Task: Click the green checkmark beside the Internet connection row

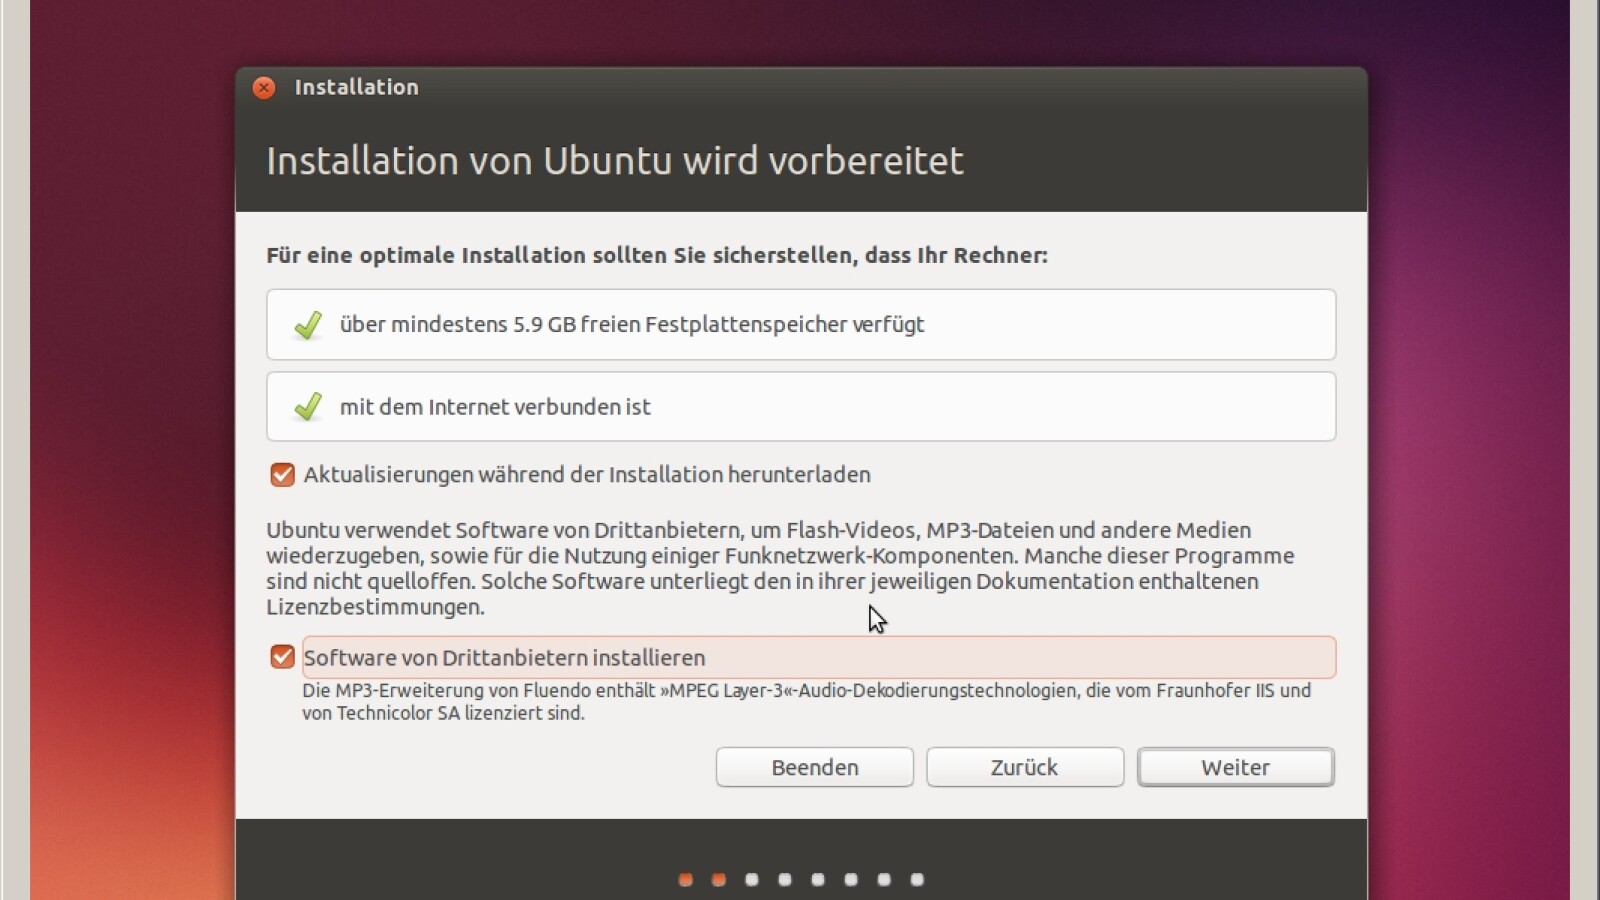Action: click(x=308, y=407)
